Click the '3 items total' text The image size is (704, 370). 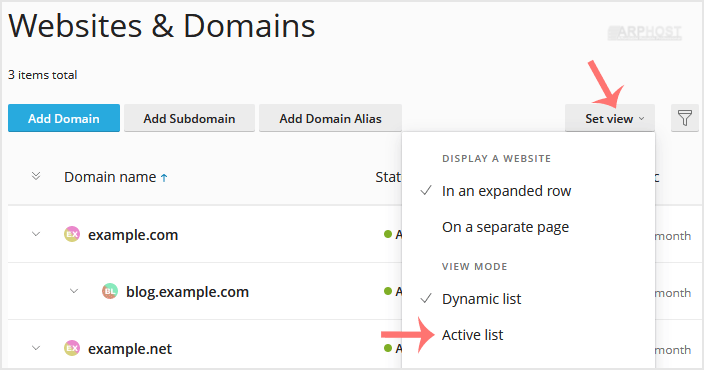tap(43, 75)
